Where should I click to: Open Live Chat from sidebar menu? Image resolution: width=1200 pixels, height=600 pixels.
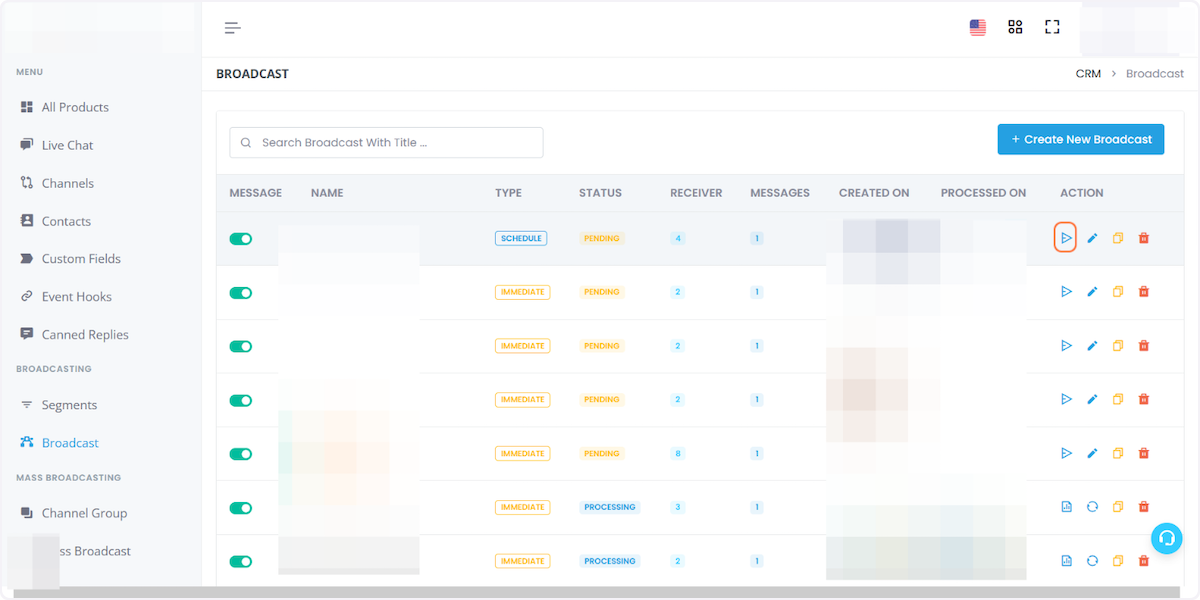tap(67, 145)
